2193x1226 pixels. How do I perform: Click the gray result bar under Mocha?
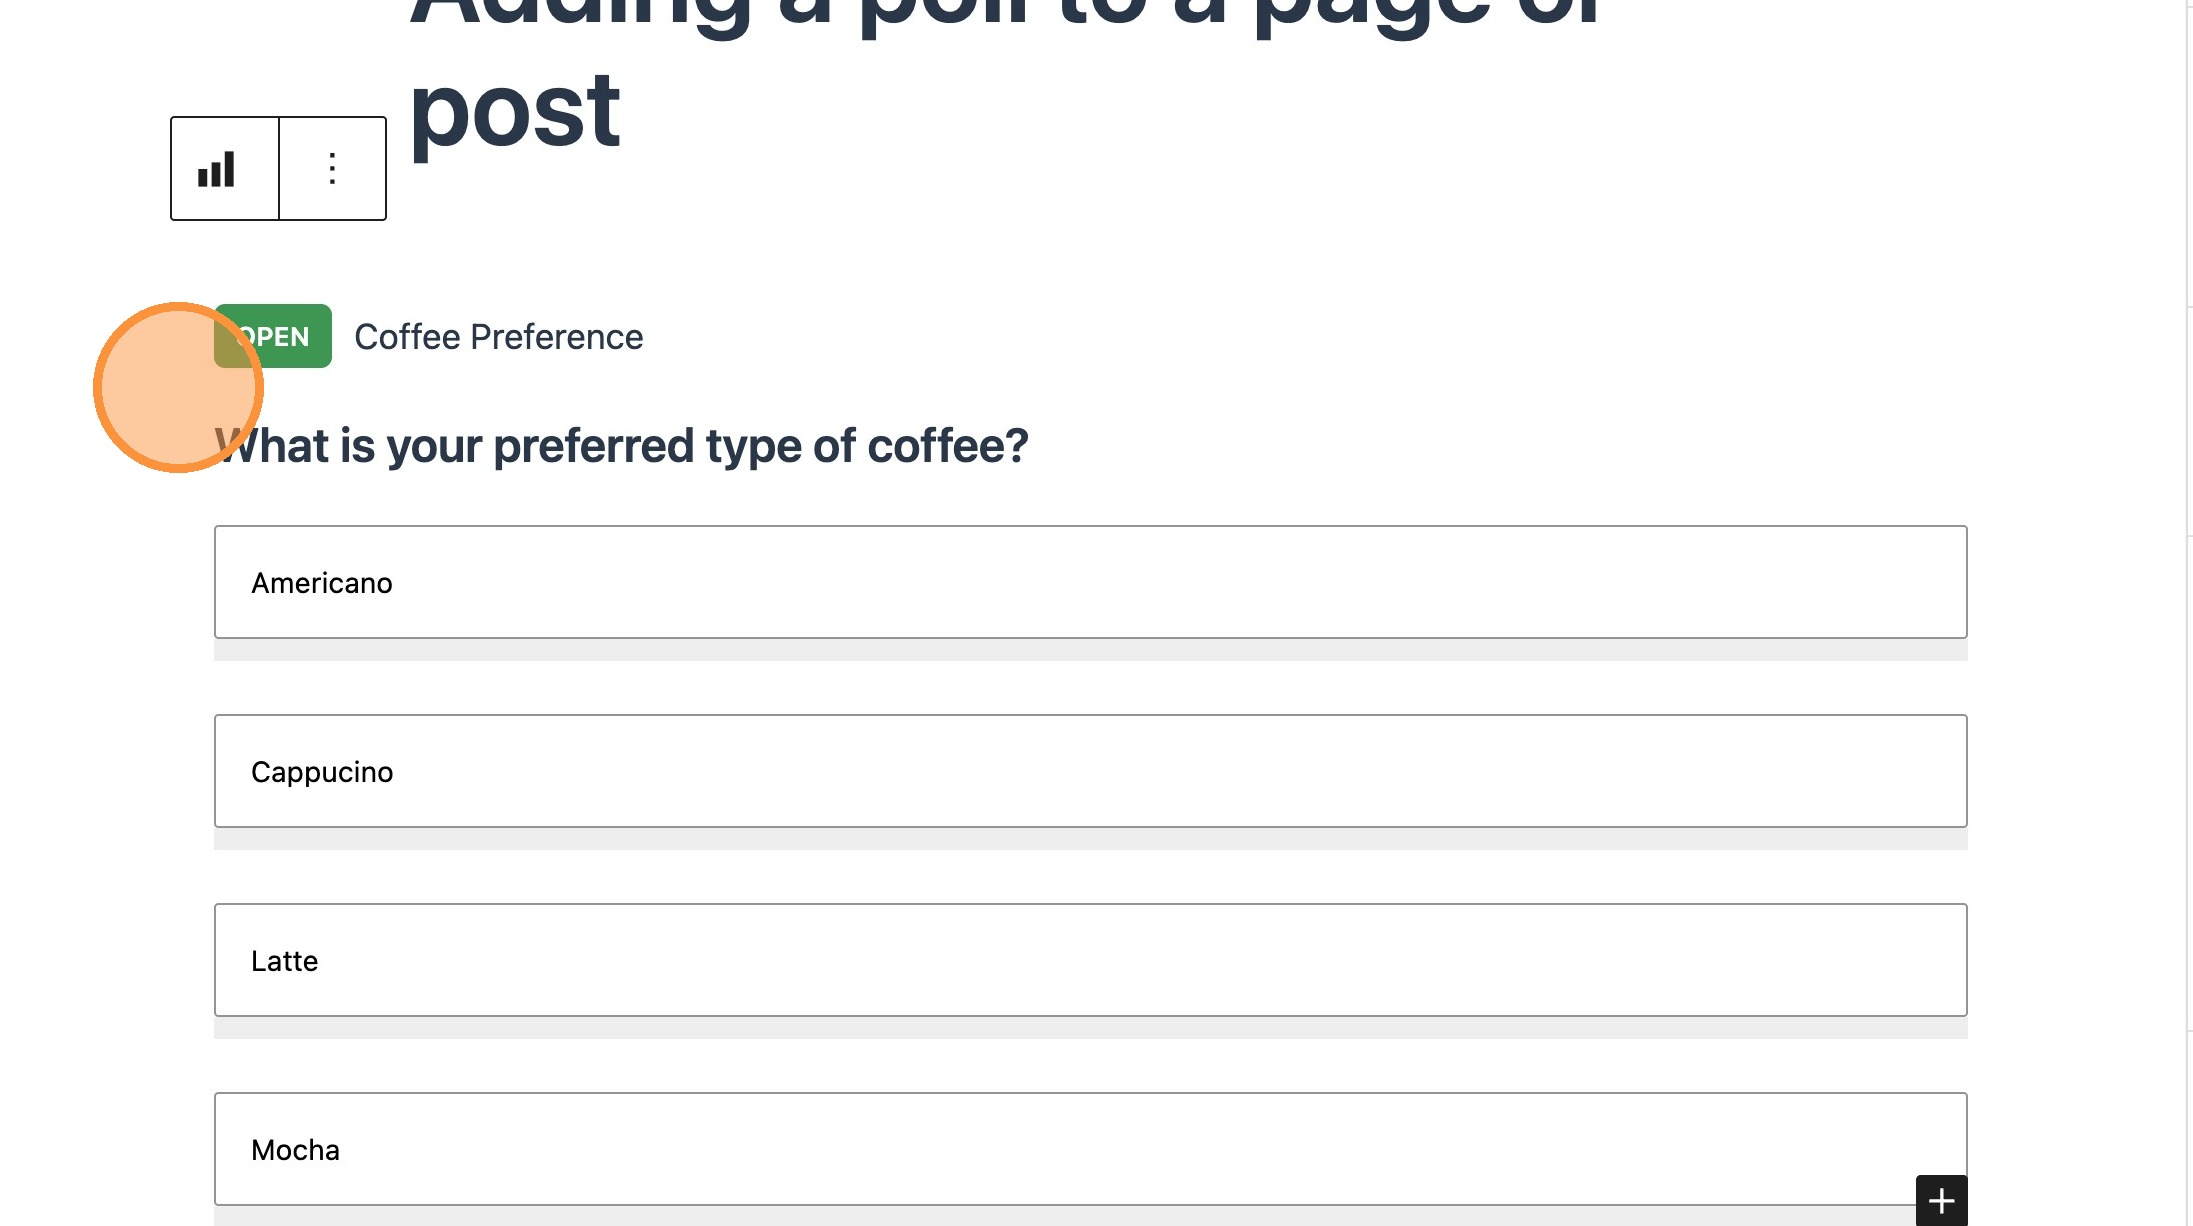pos(1090,1216)
